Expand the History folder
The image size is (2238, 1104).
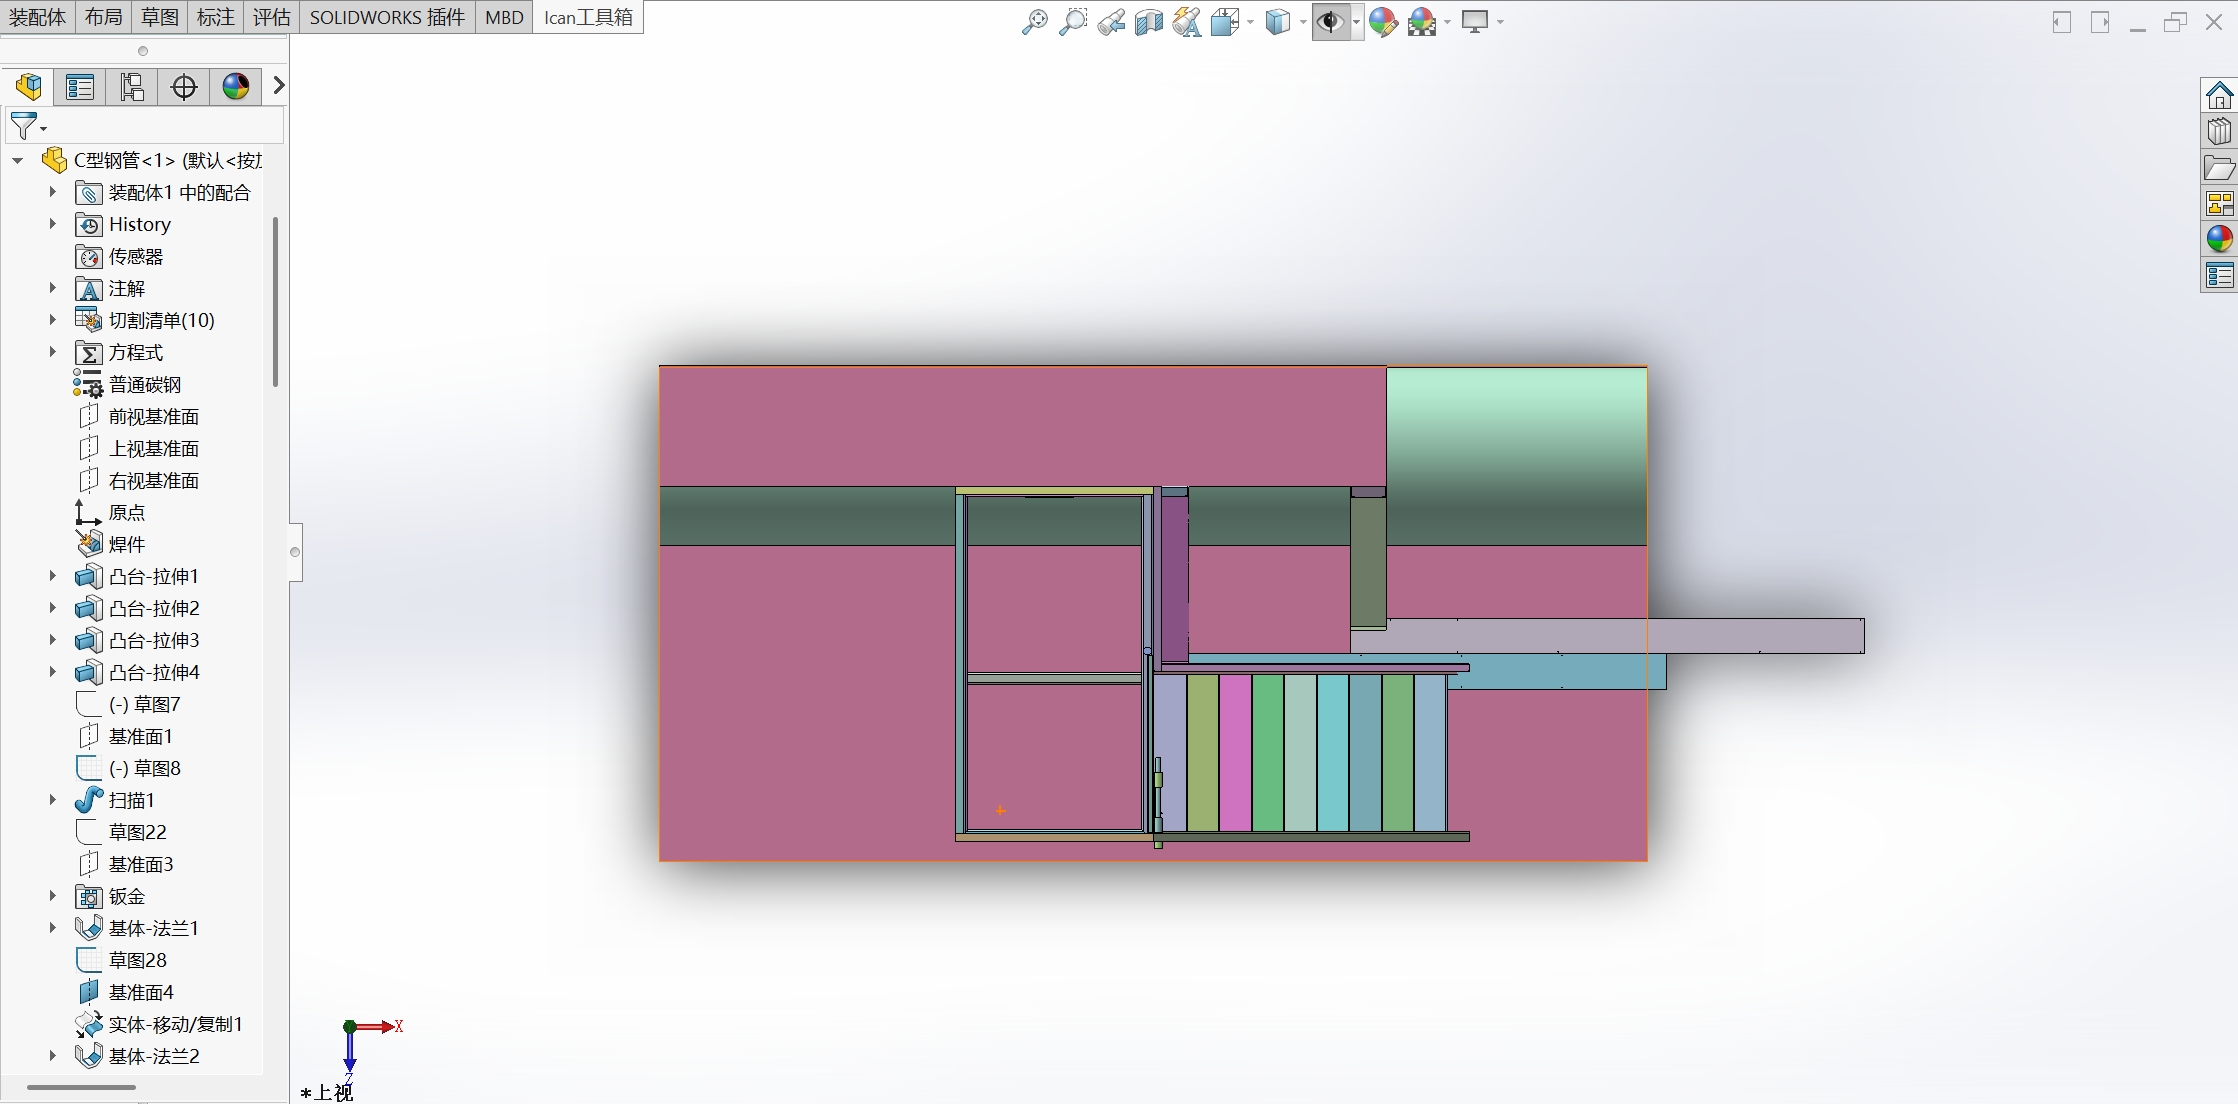point(53,224)
